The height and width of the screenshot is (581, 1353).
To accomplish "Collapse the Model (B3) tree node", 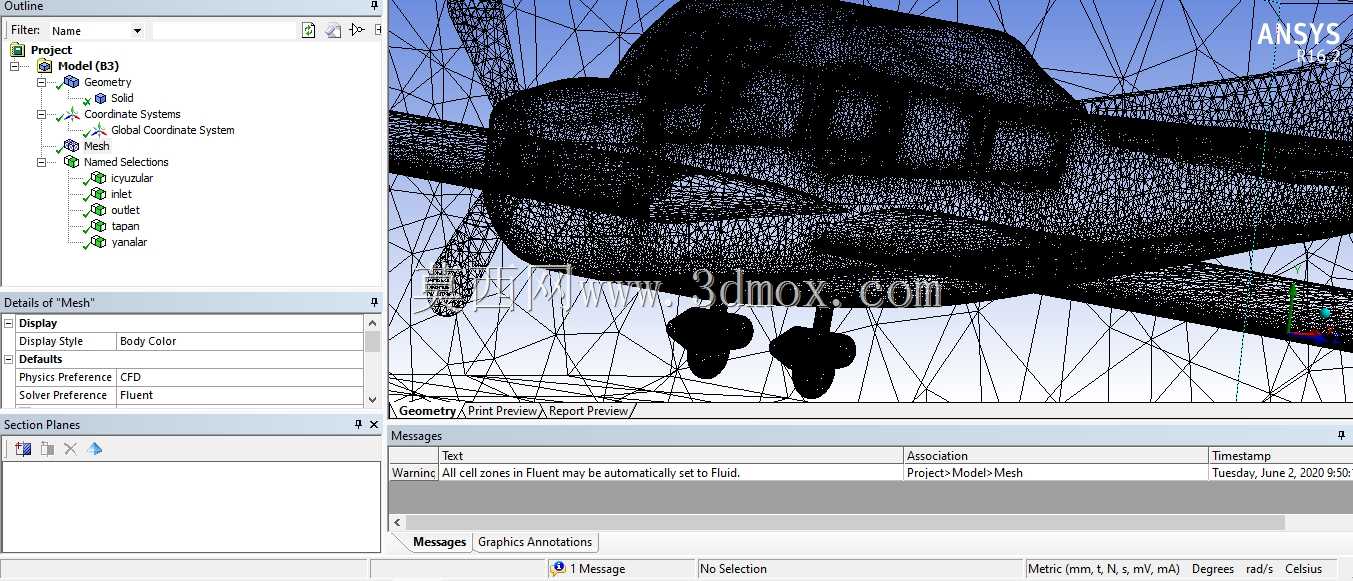I will pos(15,66).
